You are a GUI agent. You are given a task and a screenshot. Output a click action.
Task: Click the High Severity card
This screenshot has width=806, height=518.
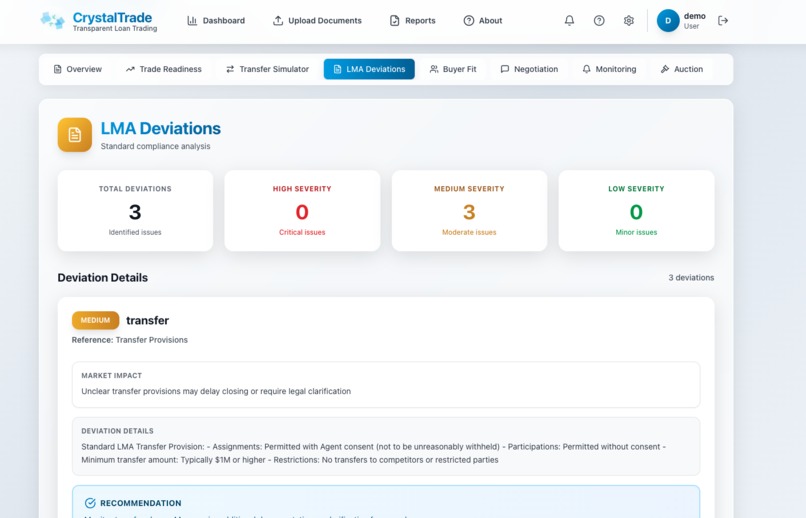click(302, 211)
